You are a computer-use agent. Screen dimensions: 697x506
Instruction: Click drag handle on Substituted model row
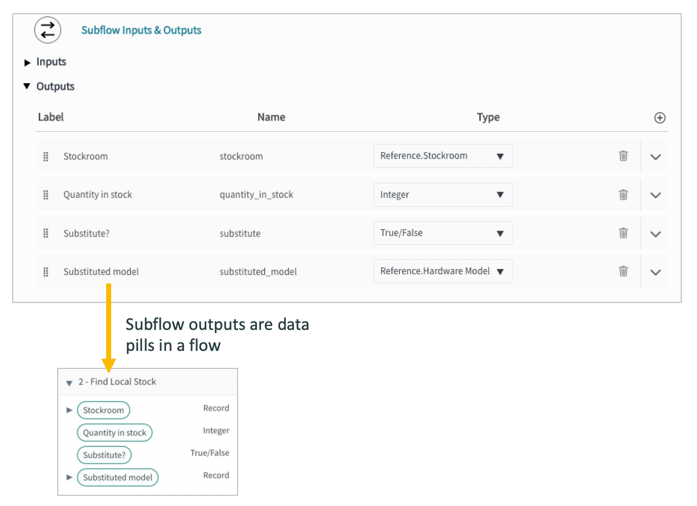pos(46,272)
